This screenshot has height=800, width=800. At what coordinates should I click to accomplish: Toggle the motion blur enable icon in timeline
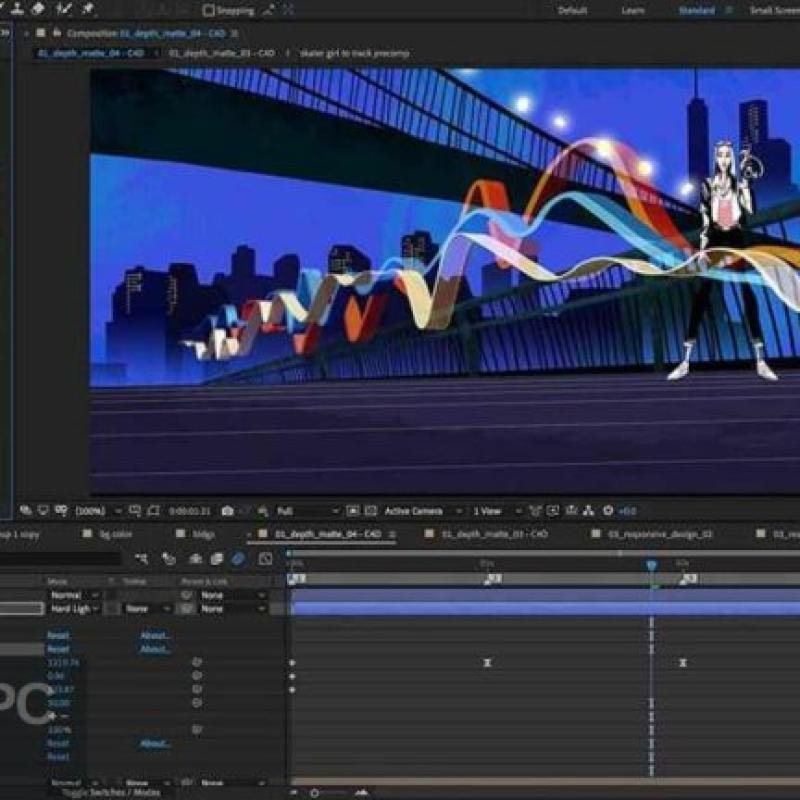click(238, 559)
